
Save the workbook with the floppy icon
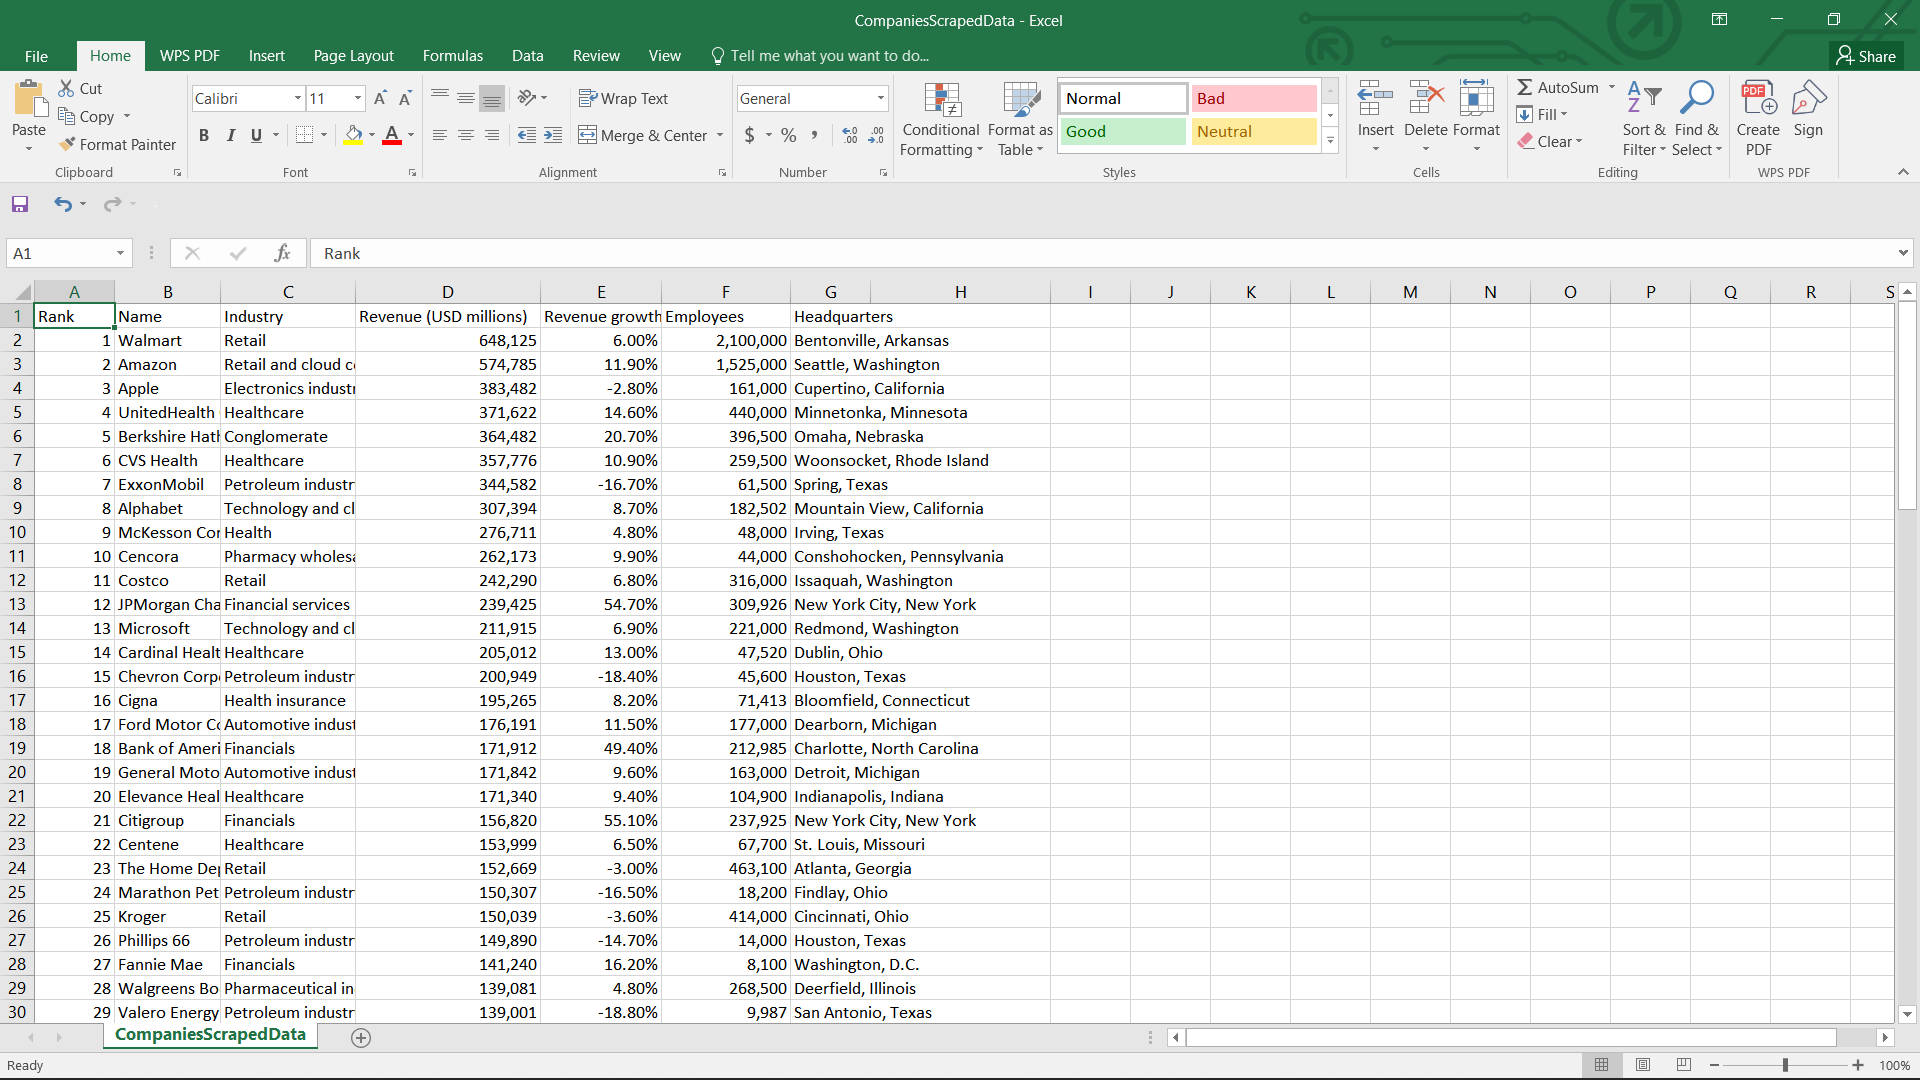click(20, 204)
